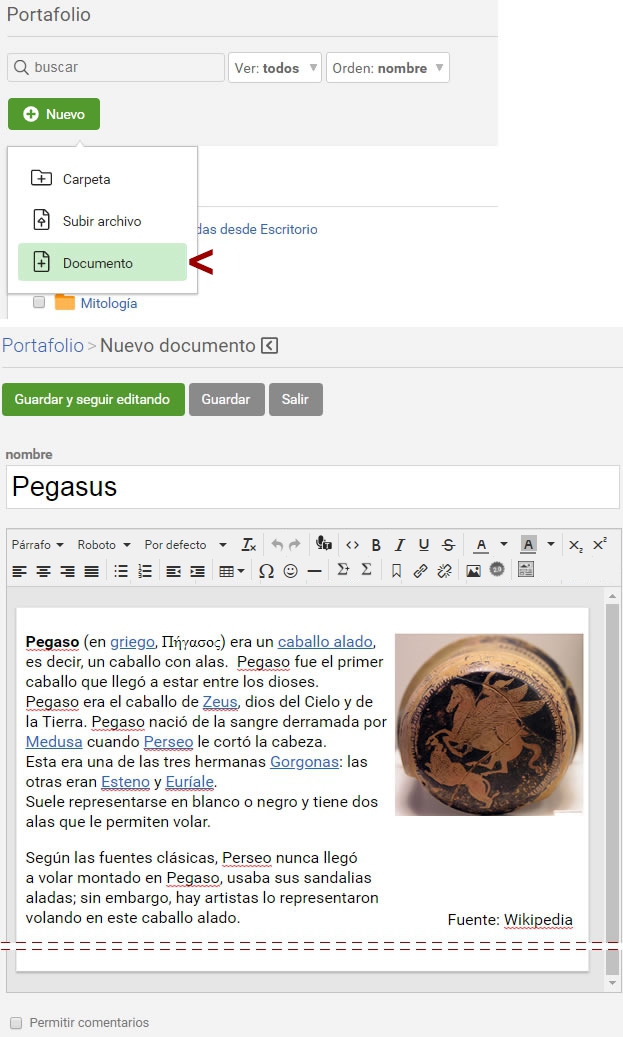The width and height of the screenshot is (623, 1037).
Task: Open the Párrafo format dropdown
Action: tap(38, 545)
